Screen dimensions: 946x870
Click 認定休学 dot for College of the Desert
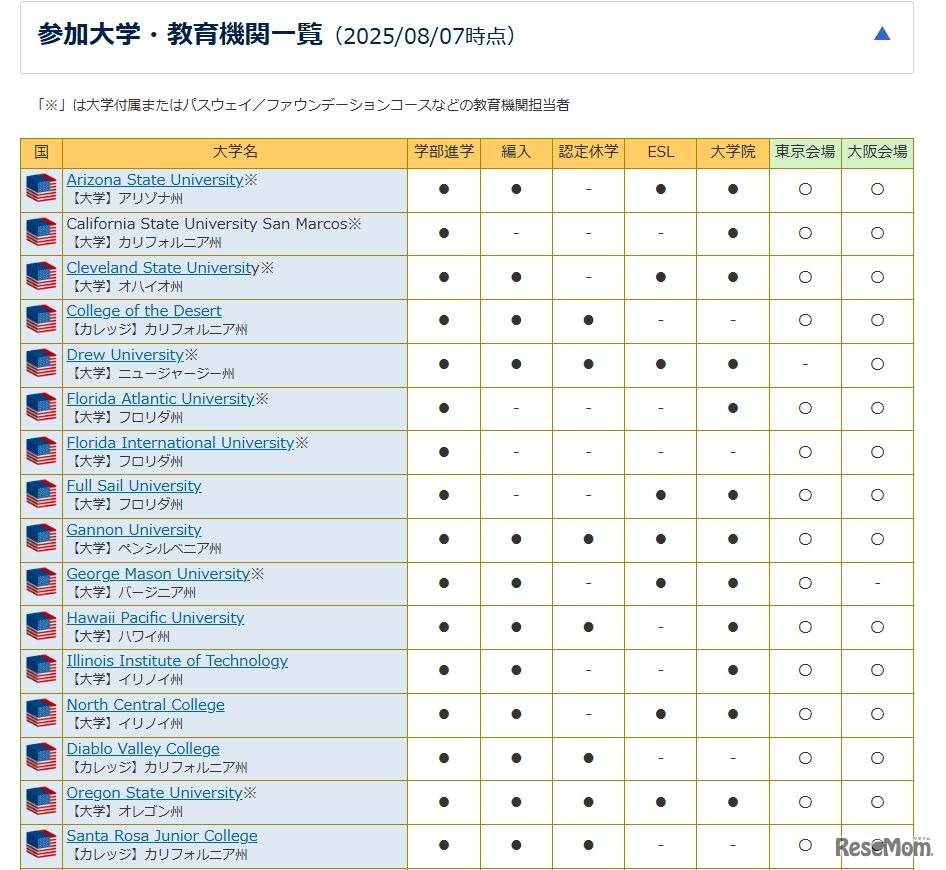point(588,320)
